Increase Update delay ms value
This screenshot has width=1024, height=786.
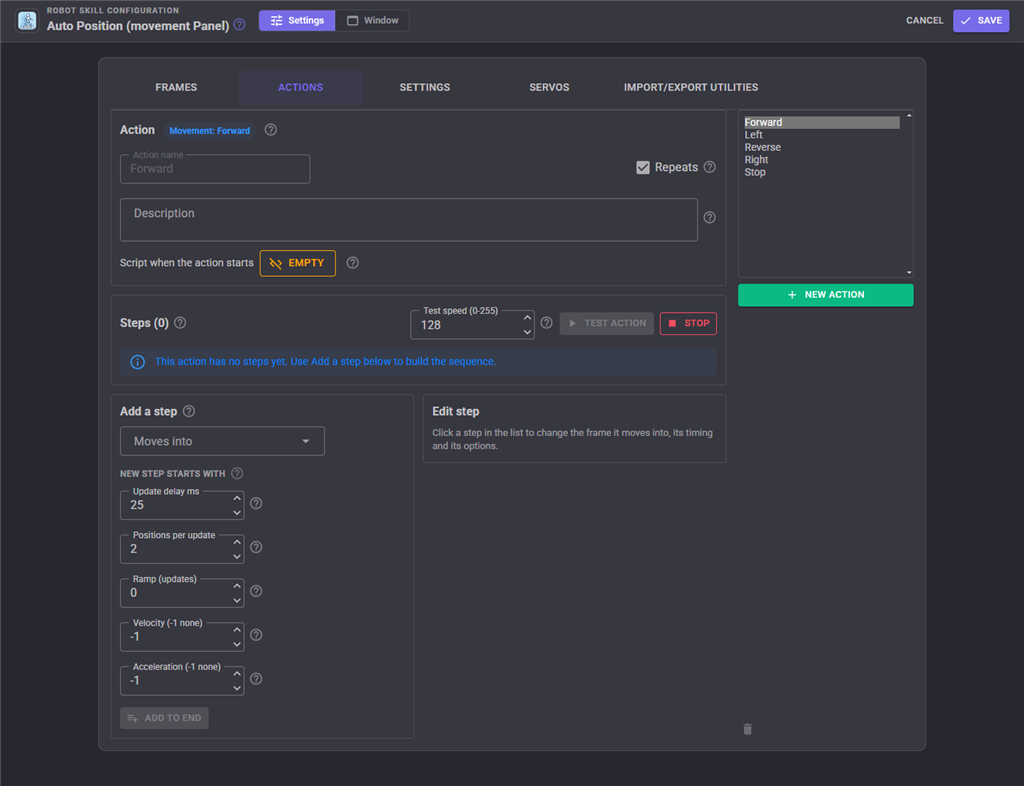pyautogui.click(x=237, y=498)
